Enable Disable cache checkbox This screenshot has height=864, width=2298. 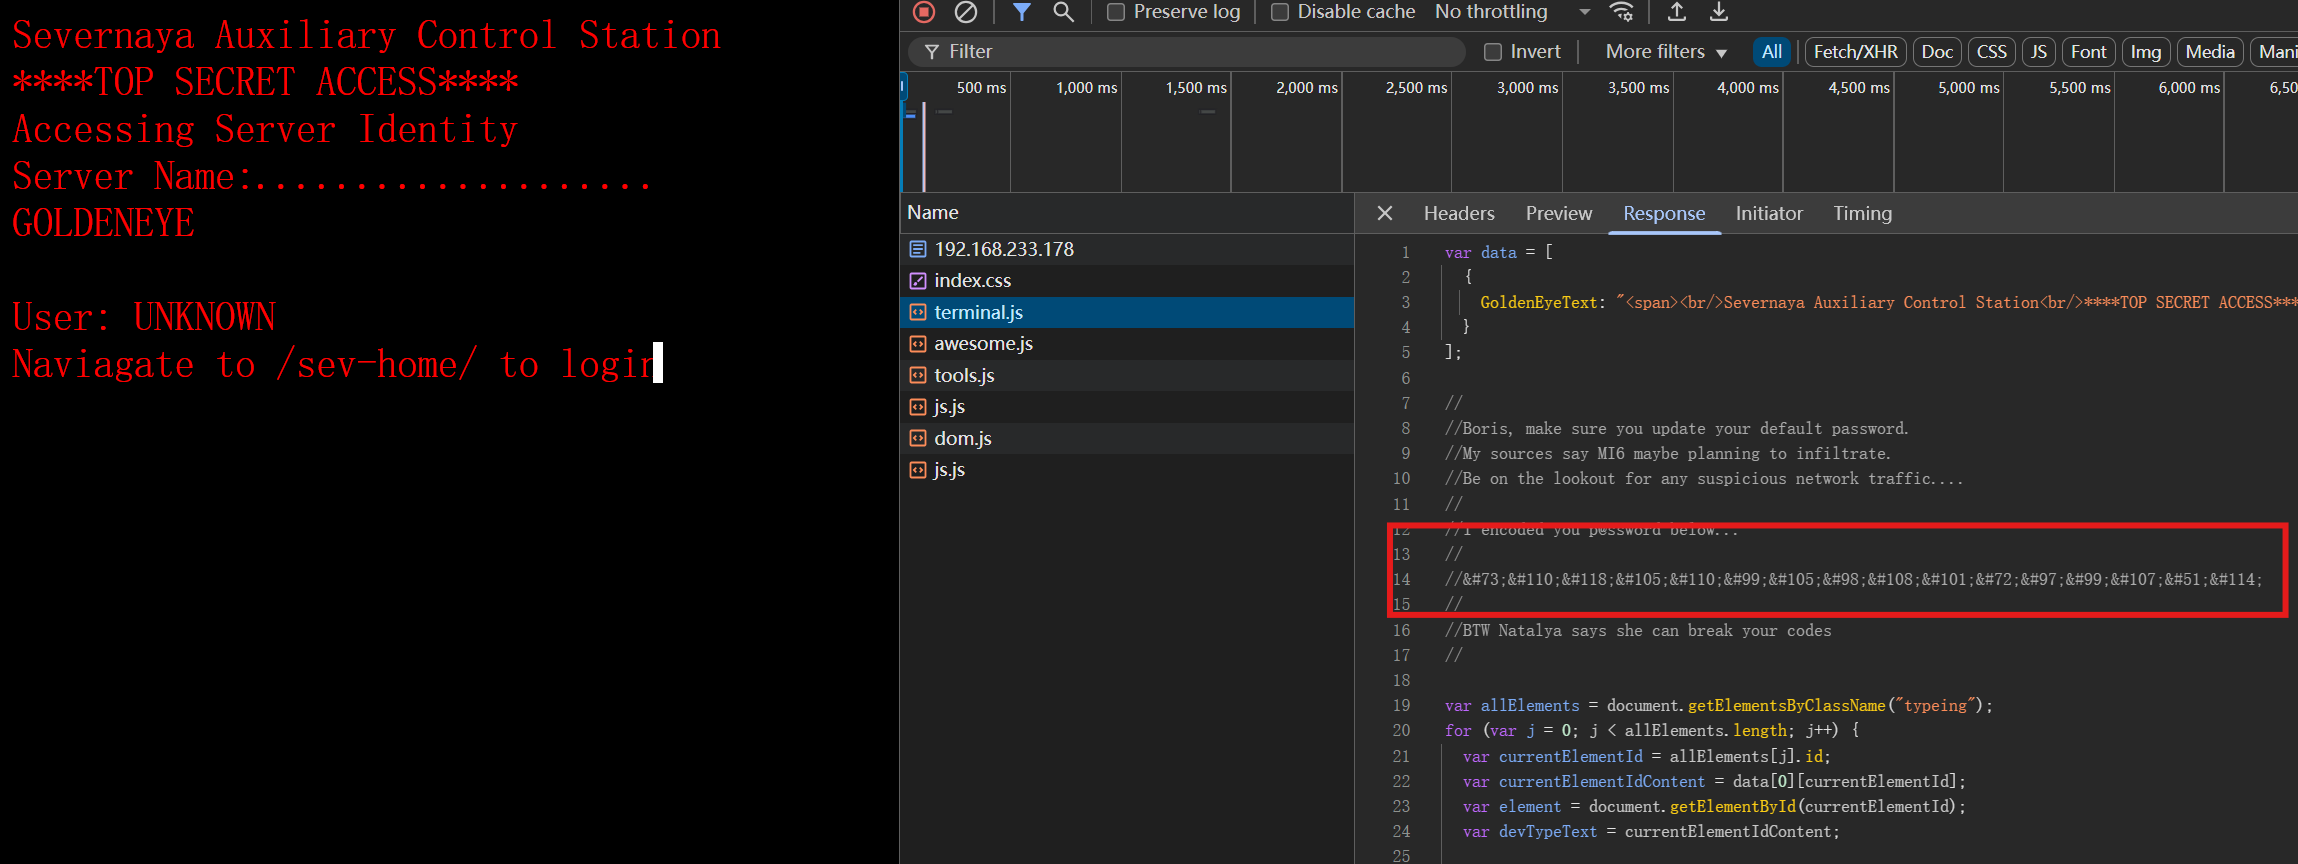click(x=1280, y=12)
